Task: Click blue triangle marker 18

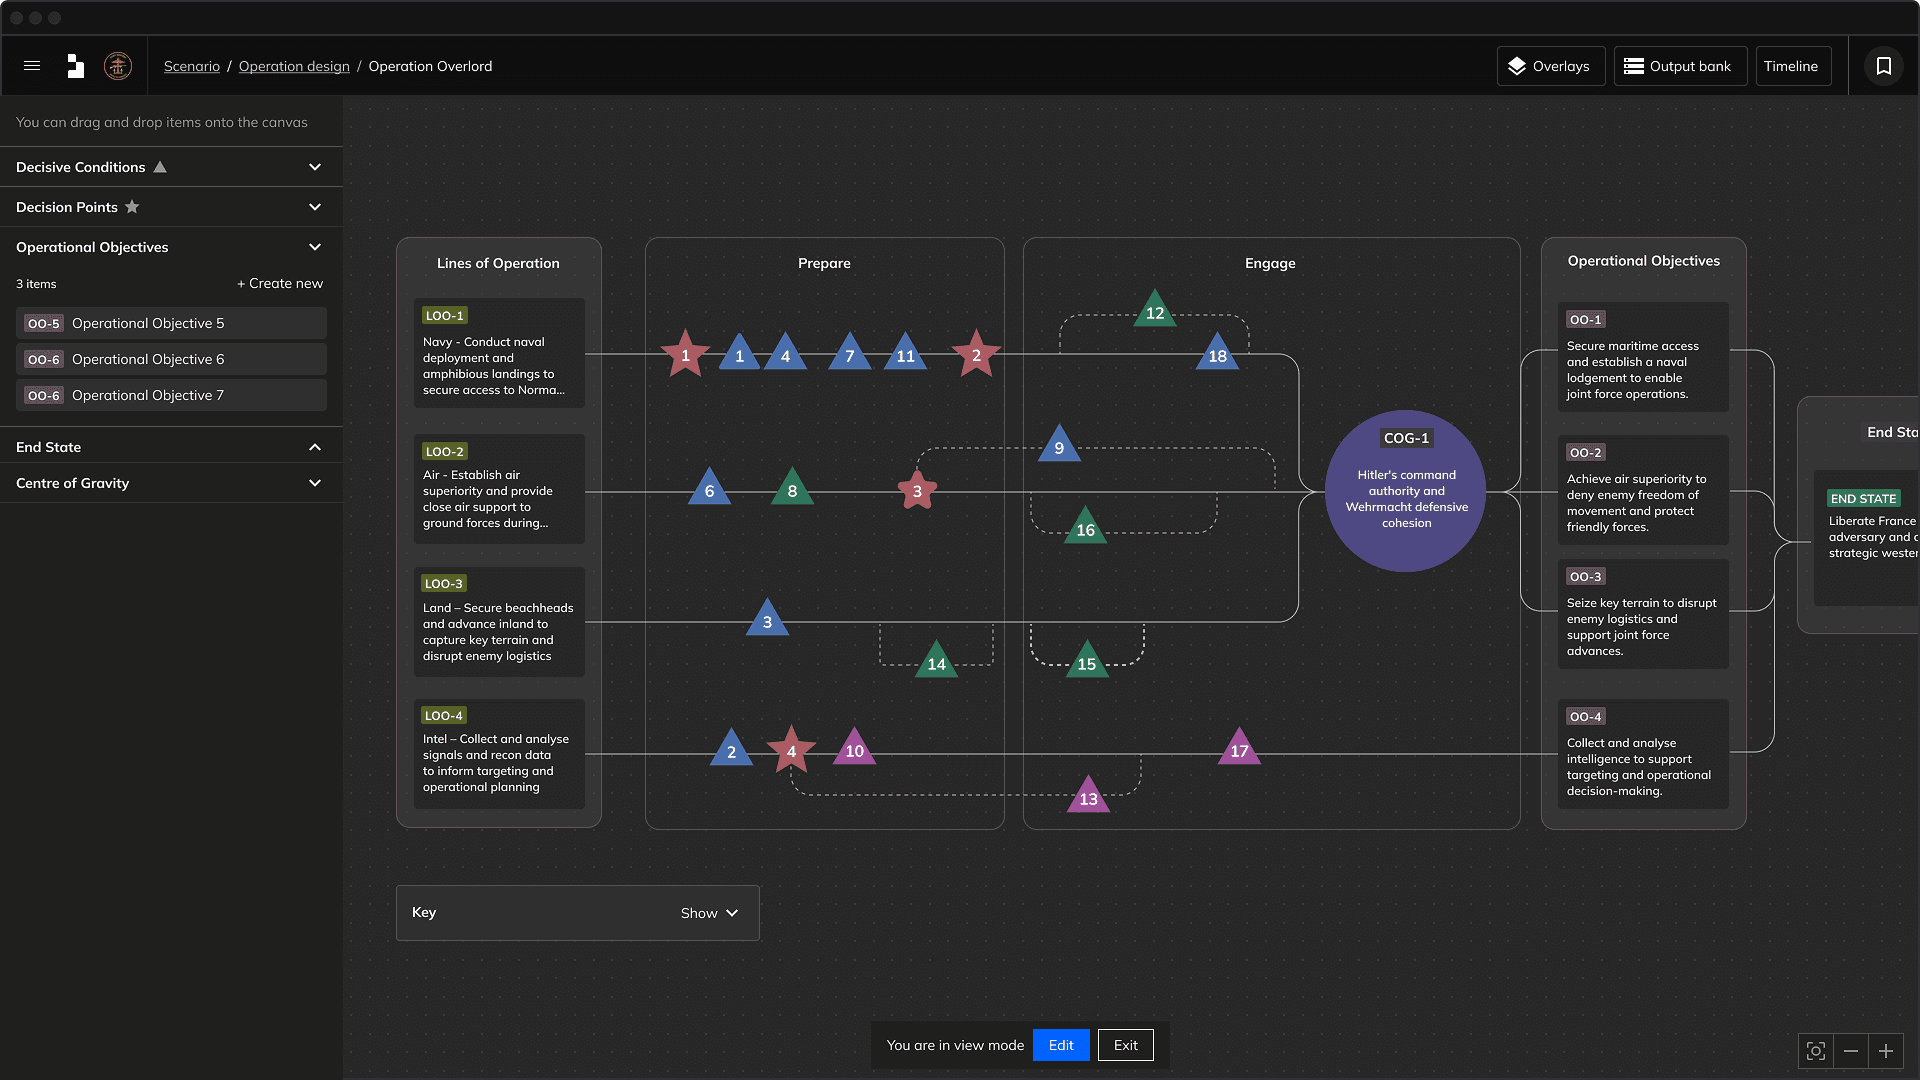Action: (x=1217, y=355)
